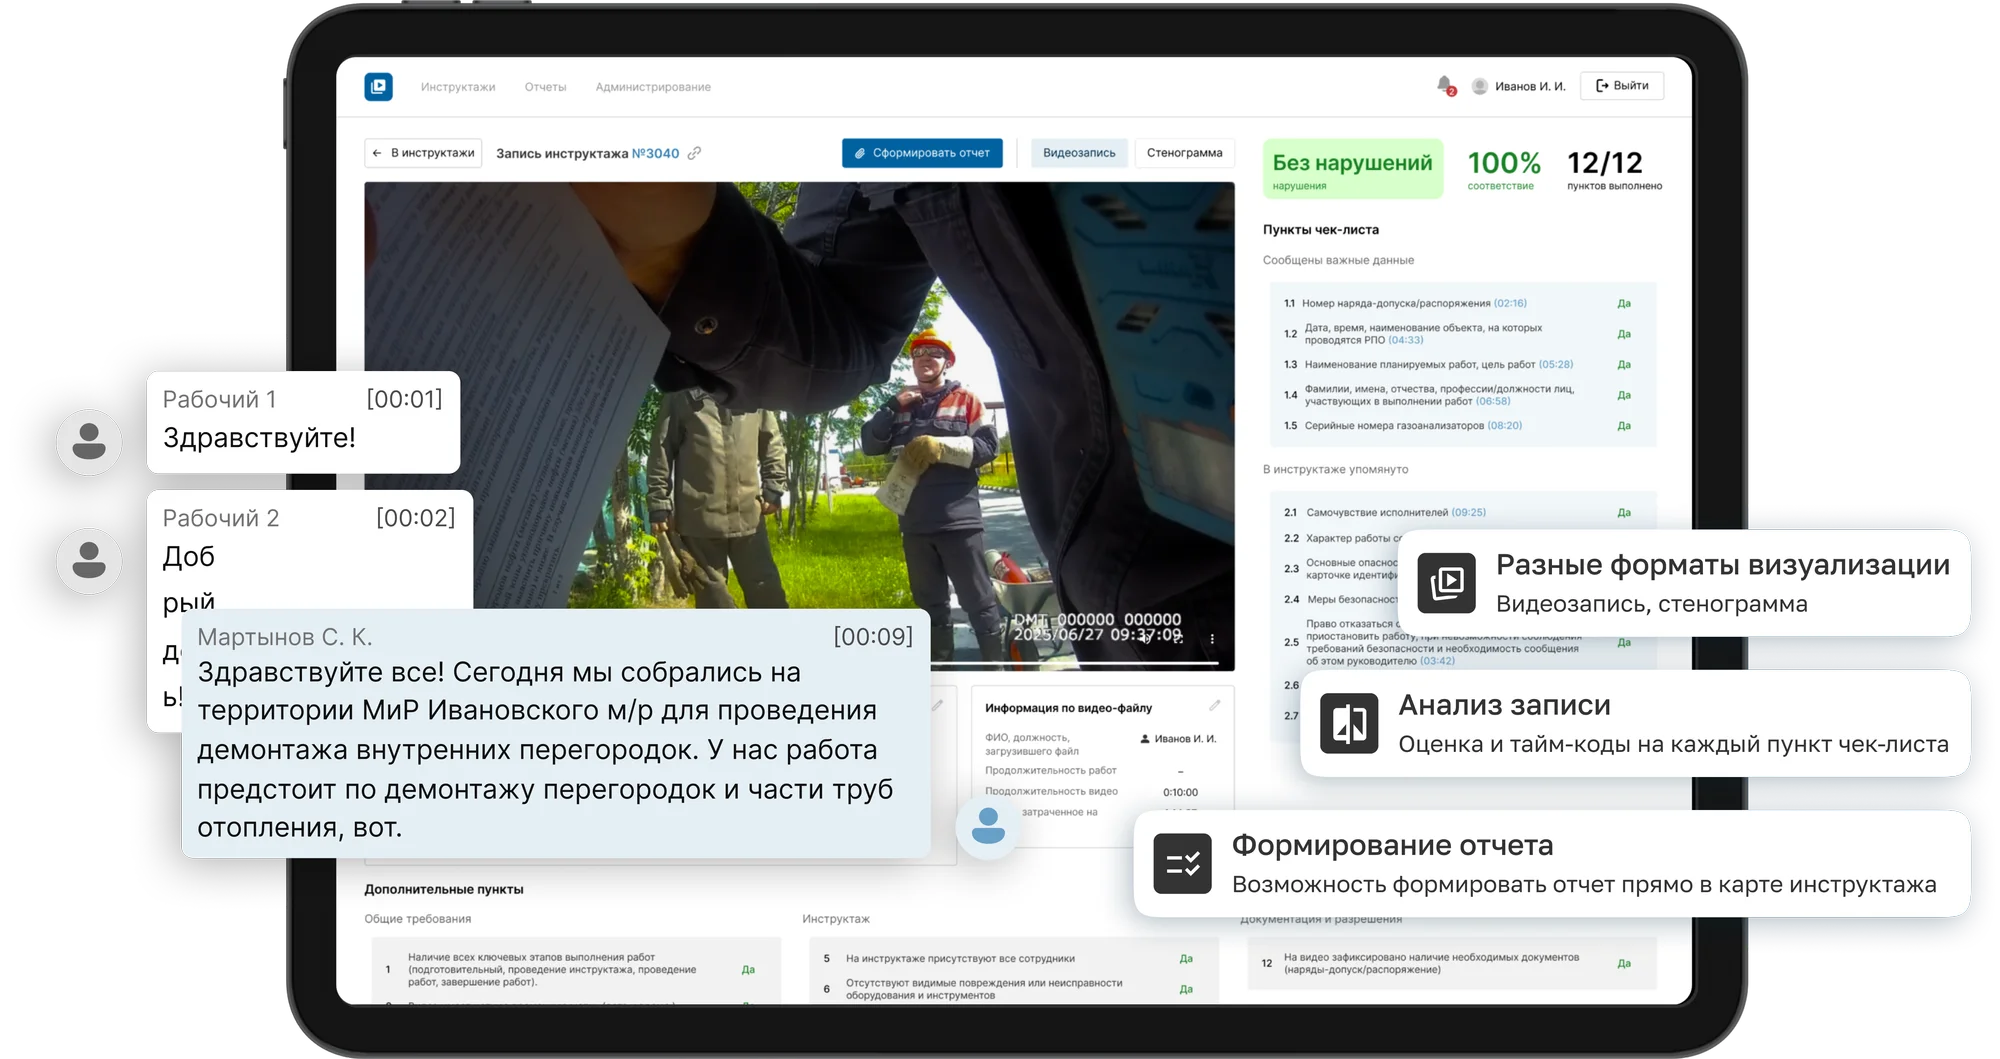This screenshot has height=1059, width=2000.
Task: Select row Наличие всех ключевых этапов выполнения
Action: point(576,969)
